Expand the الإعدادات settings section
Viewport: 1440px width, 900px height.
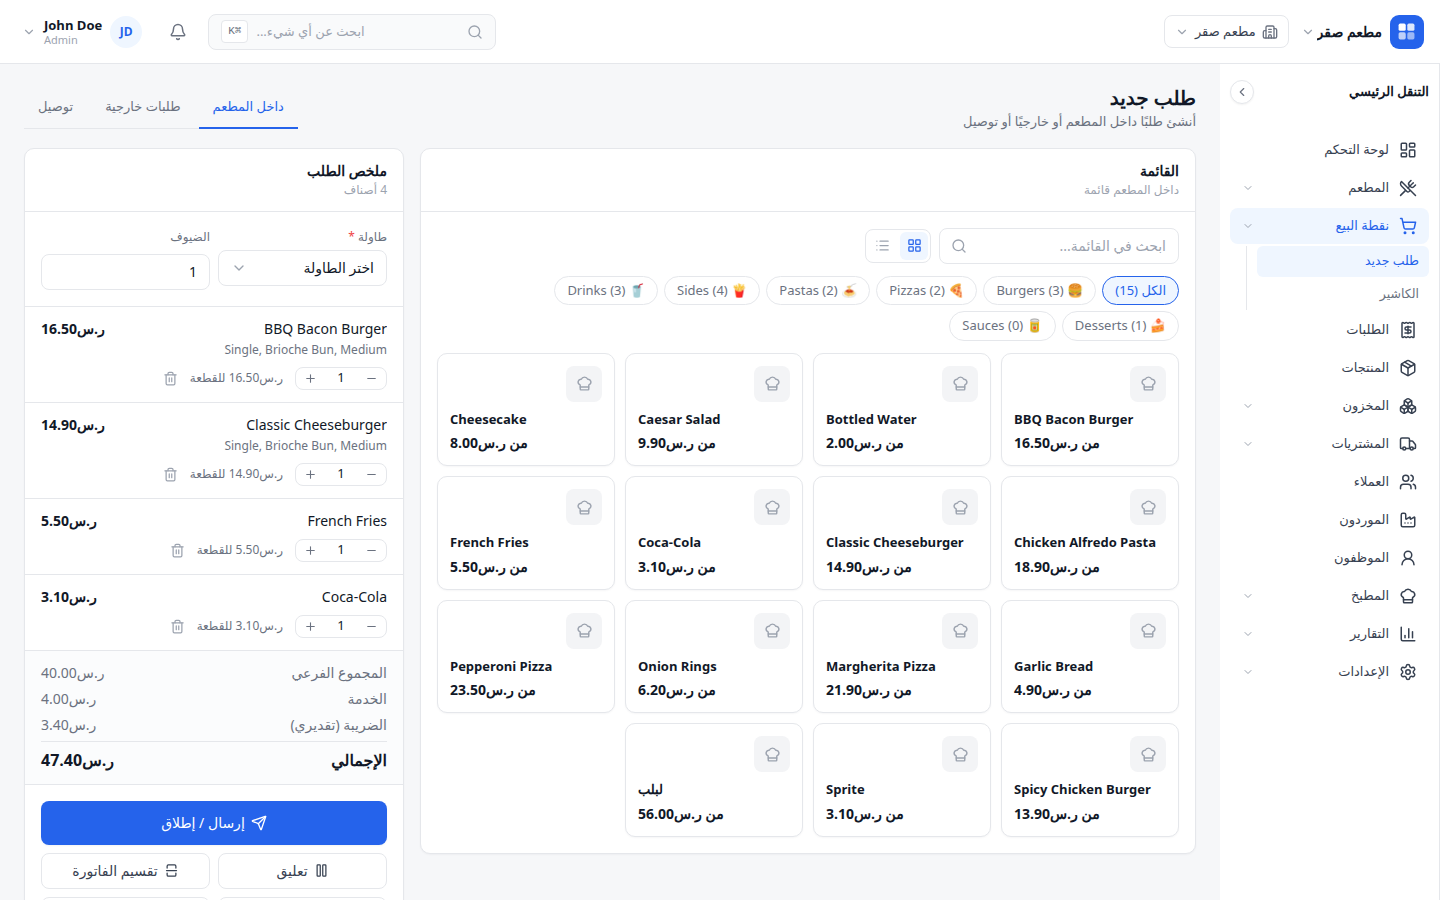tap(1329, 672)
